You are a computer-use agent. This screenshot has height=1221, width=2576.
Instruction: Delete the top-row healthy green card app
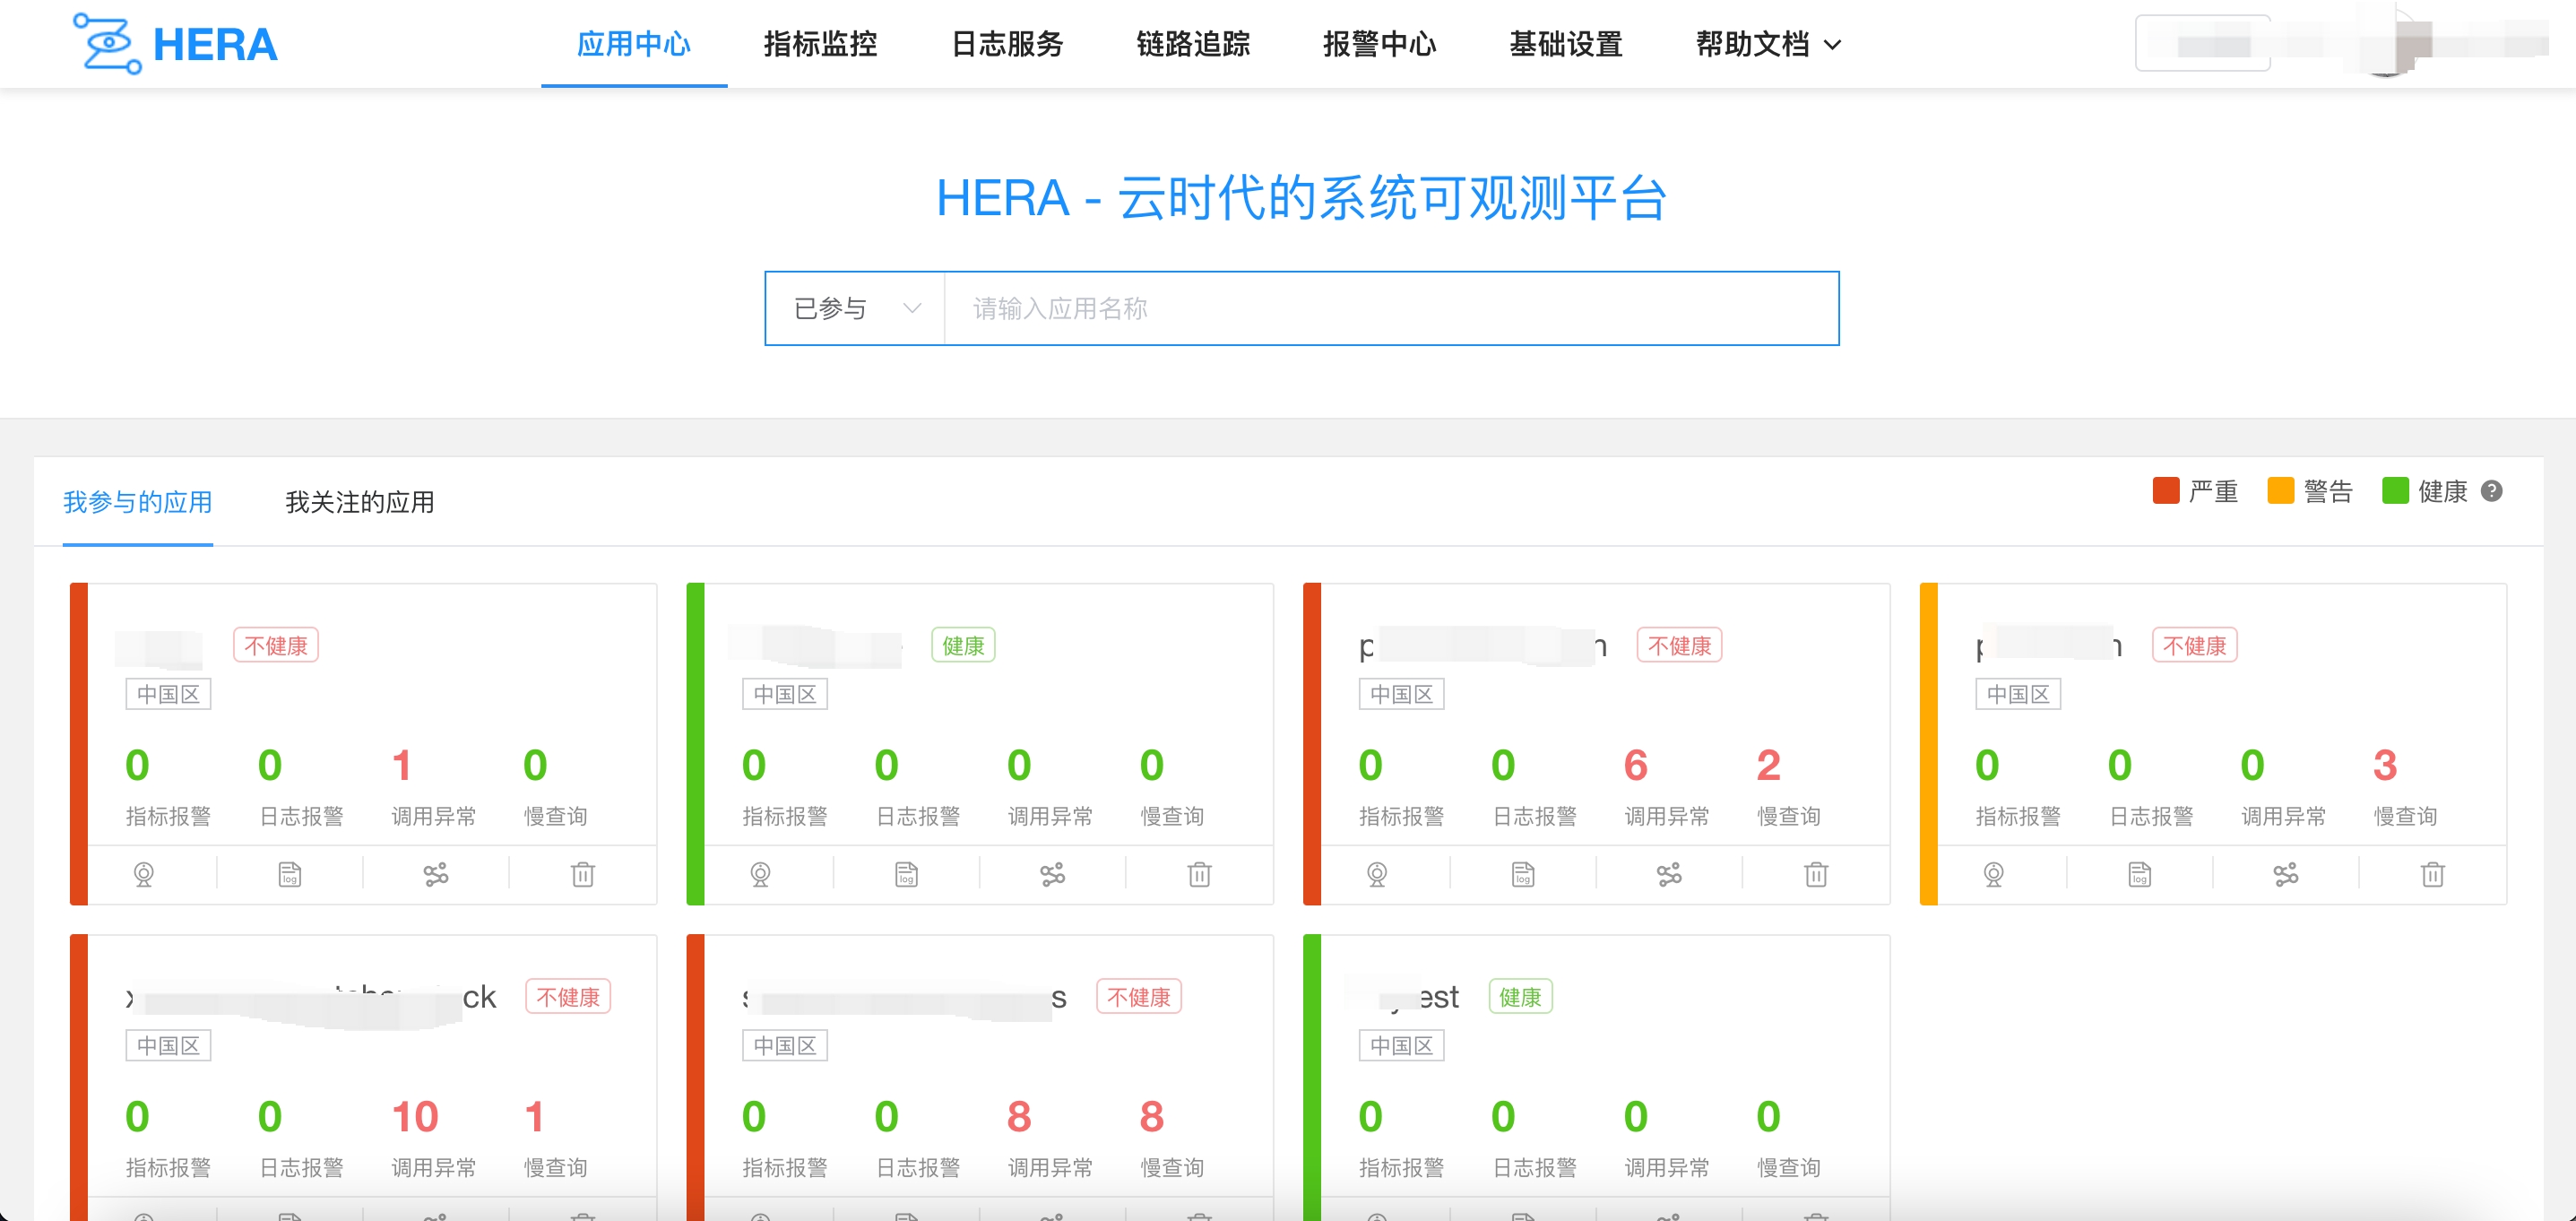(1199, 875)
